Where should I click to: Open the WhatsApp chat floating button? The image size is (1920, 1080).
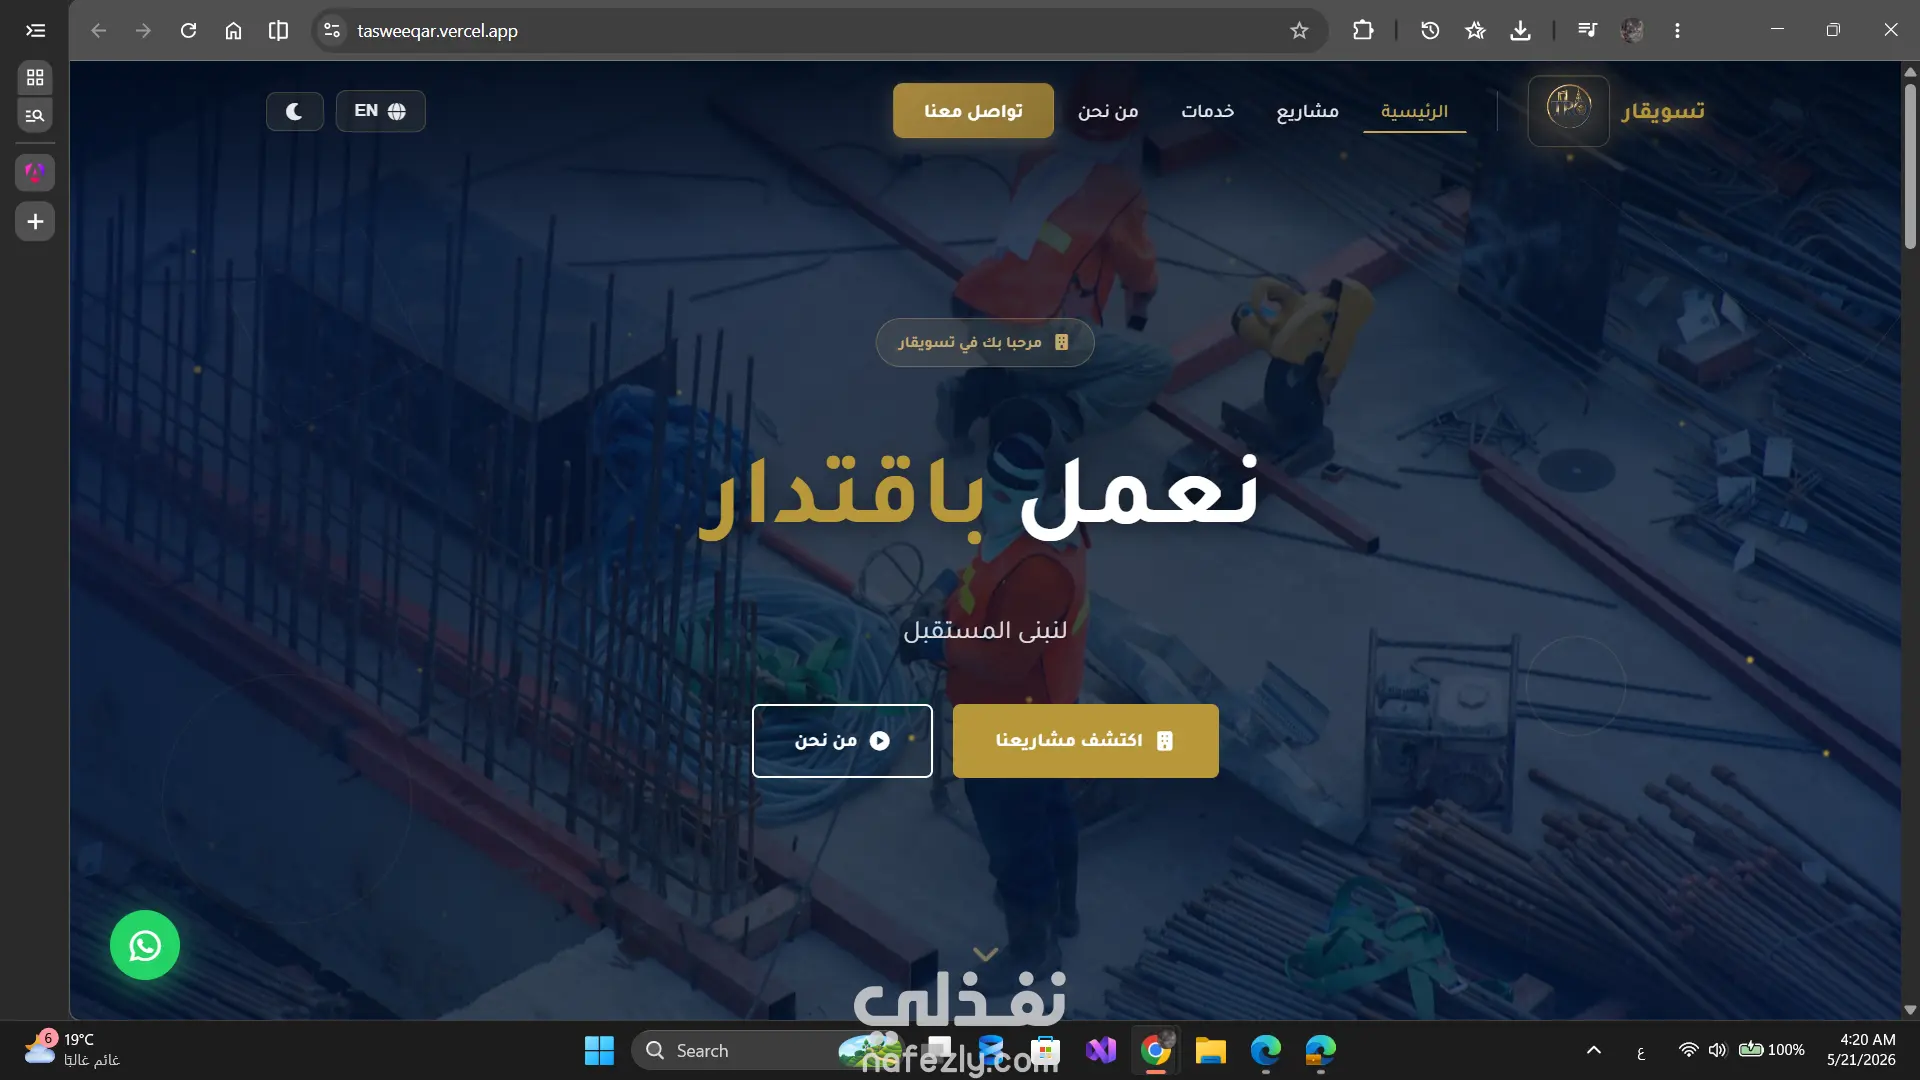tap(145, 945)
